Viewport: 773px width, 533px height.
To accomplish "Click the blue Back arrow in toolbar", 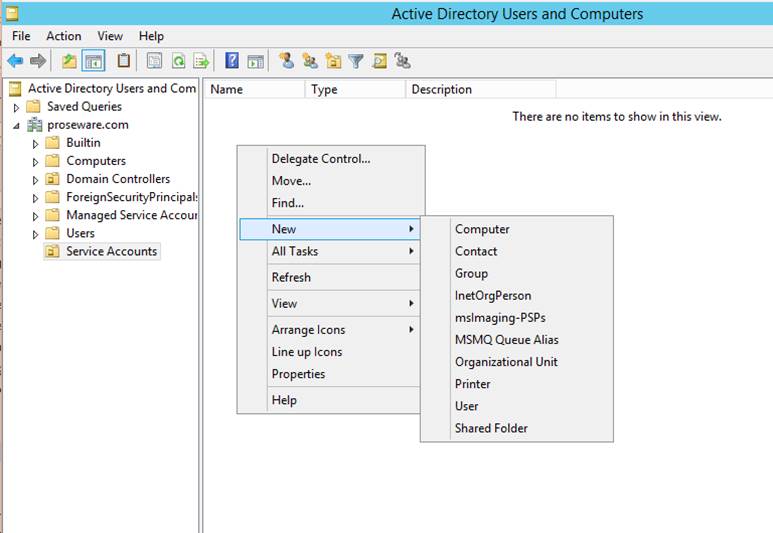I will 15,61.
